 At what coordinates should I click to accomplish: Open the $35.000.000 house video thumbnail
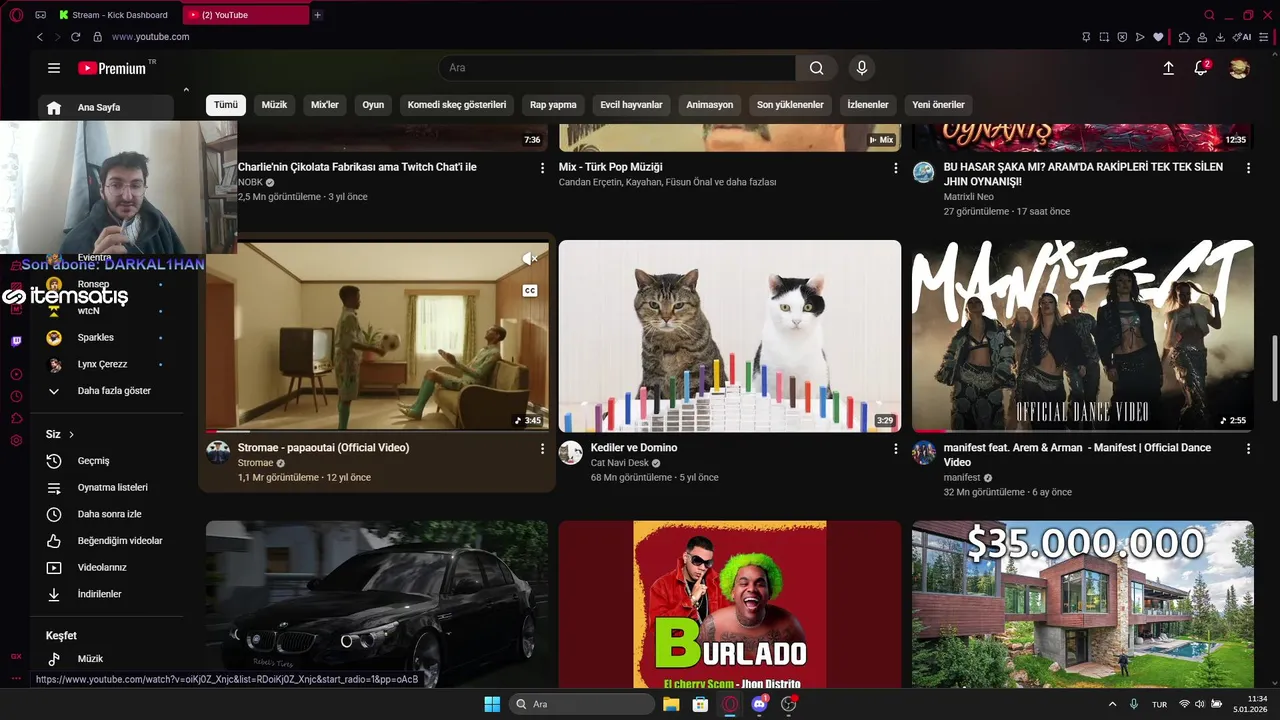[1083, 604]
